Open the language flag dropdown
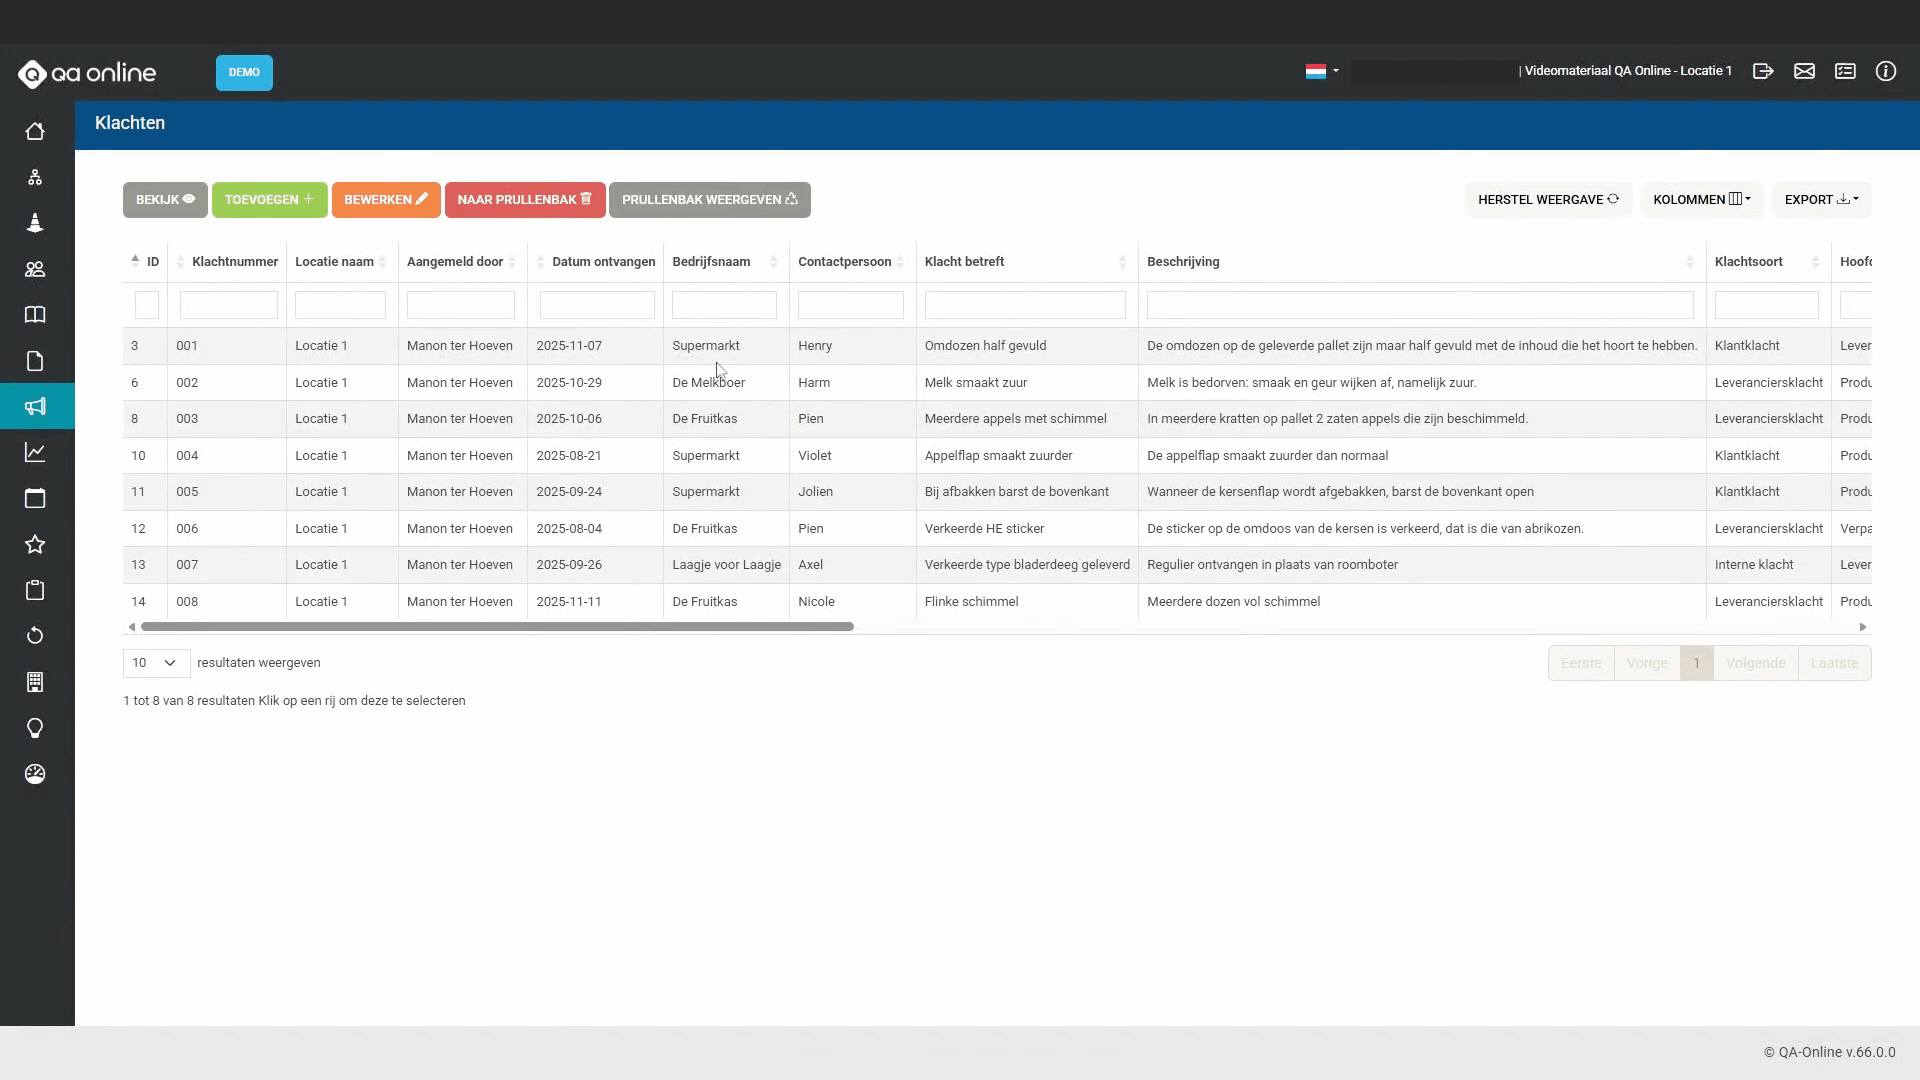 coord(1321,71)
